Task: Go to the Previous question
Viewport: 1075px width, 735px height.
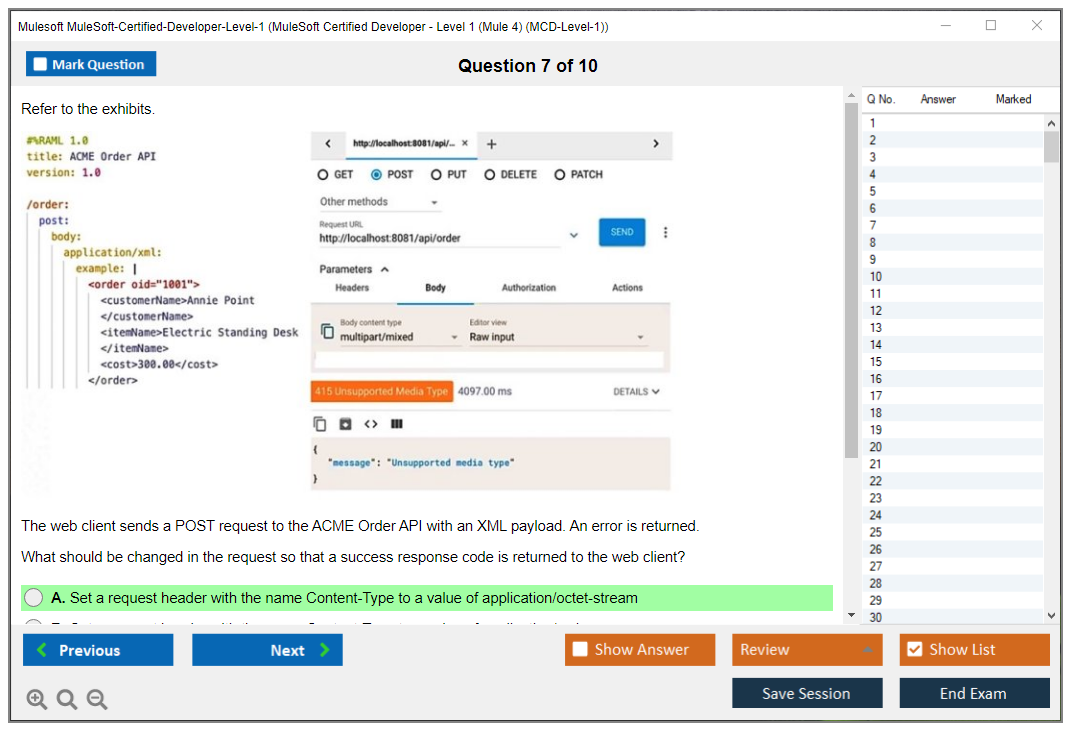Action: tap(98, 650)
